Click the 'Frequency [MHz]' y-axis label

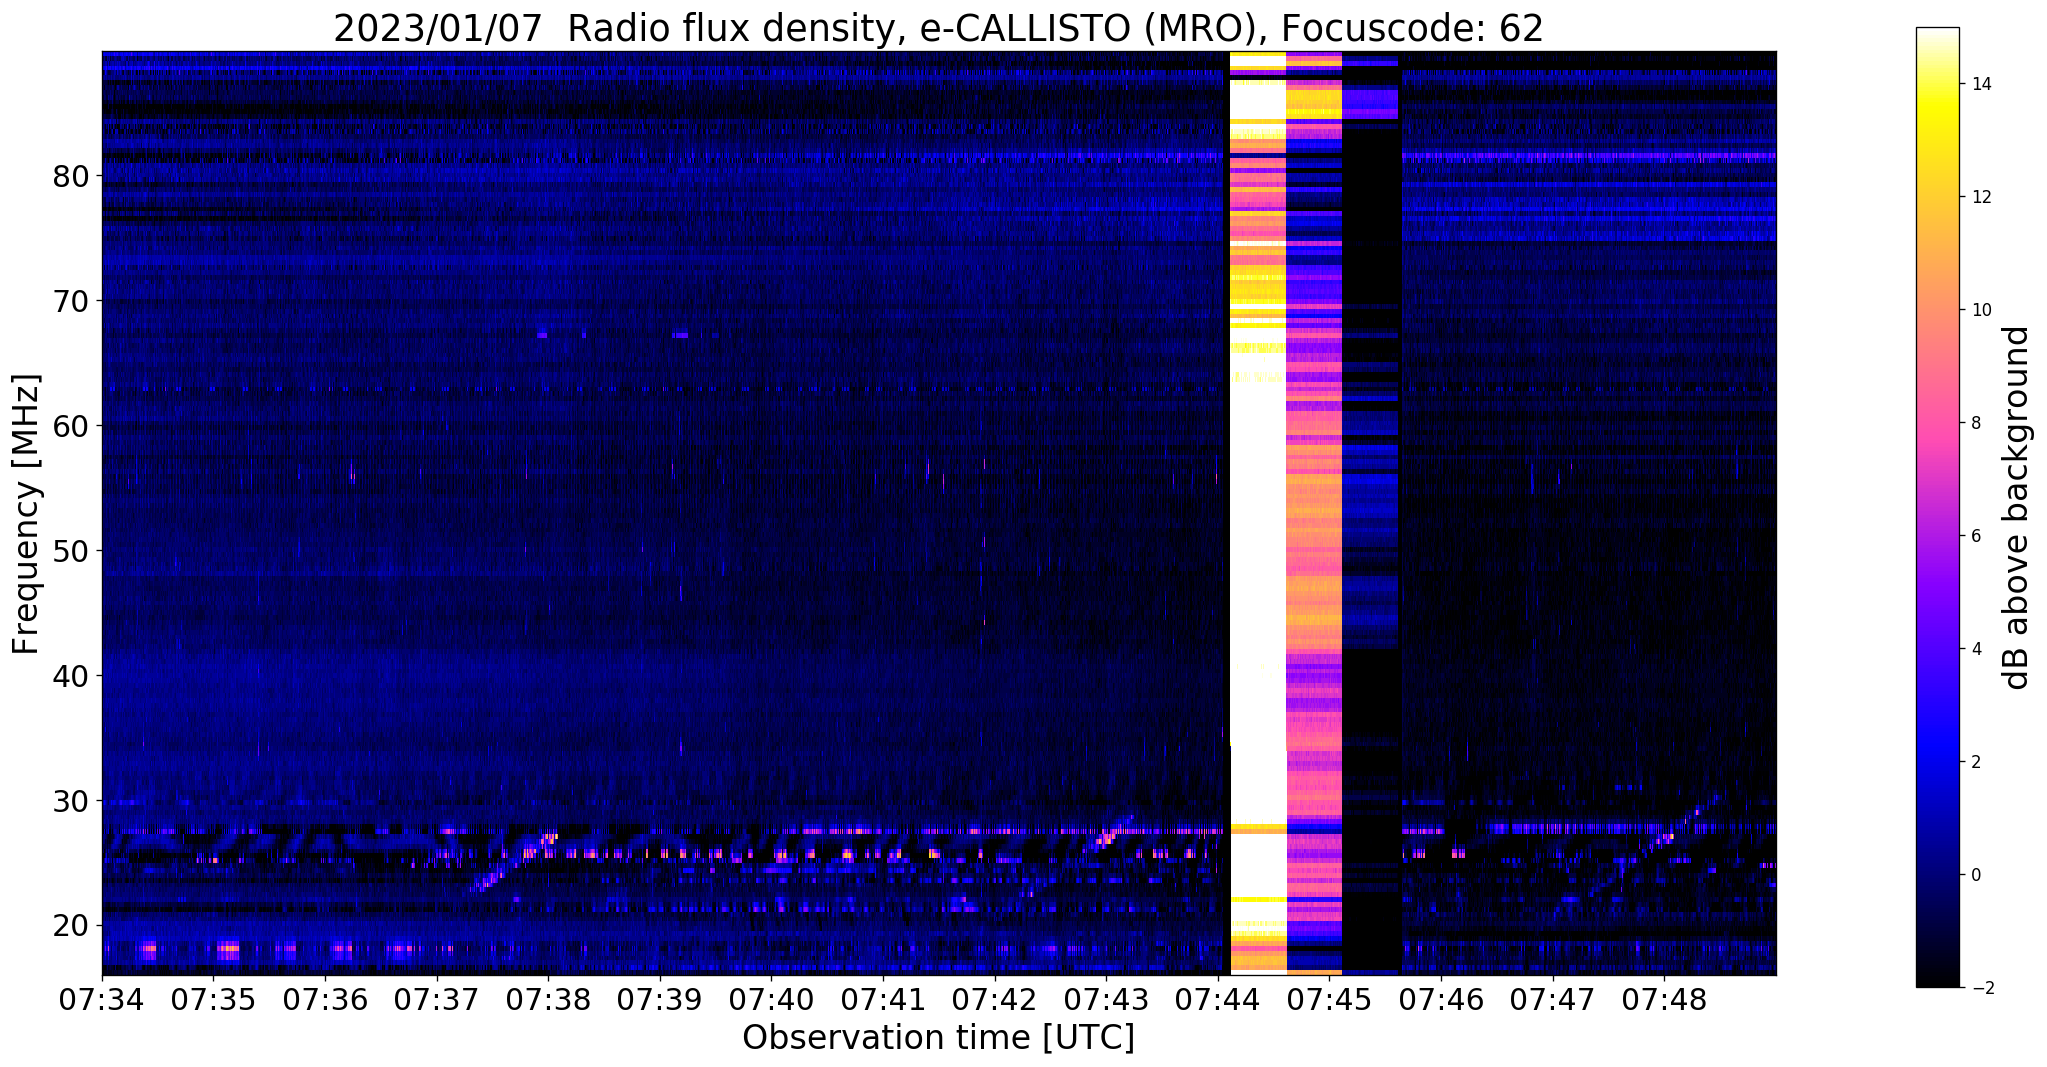tap(27, 514)
